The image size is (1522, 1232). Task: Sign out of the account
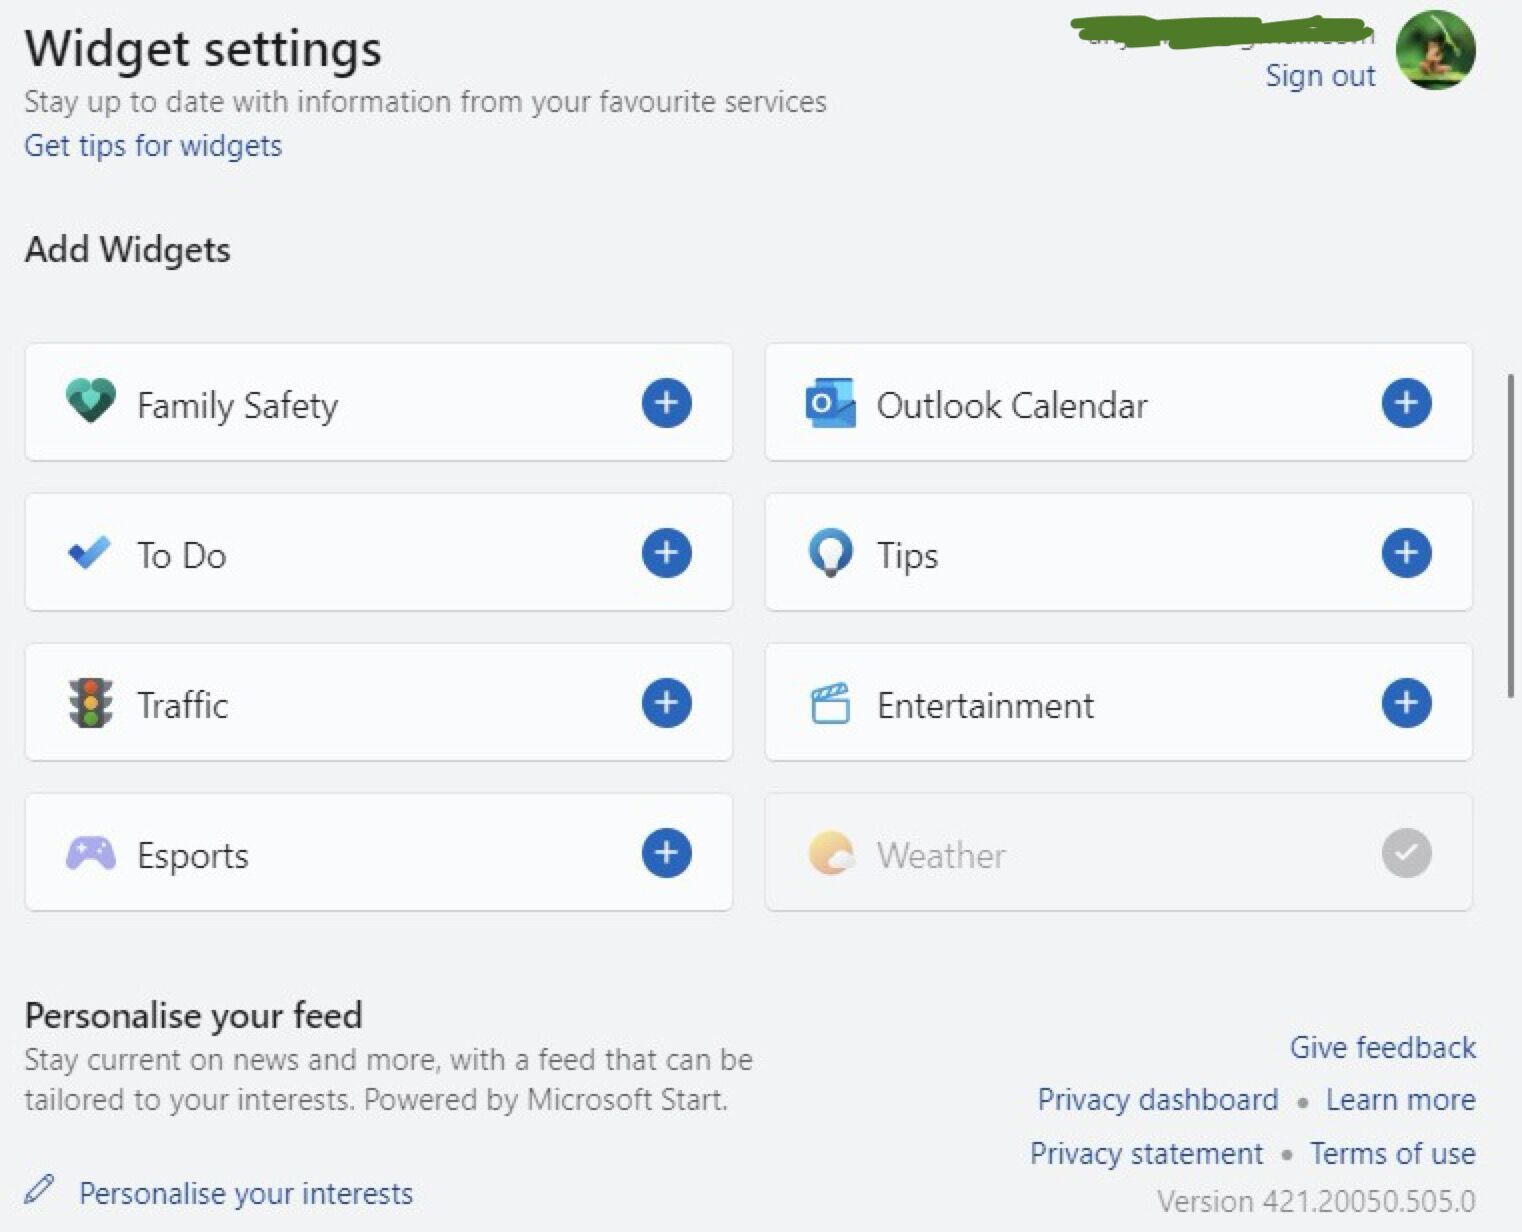pos(1320,76)
